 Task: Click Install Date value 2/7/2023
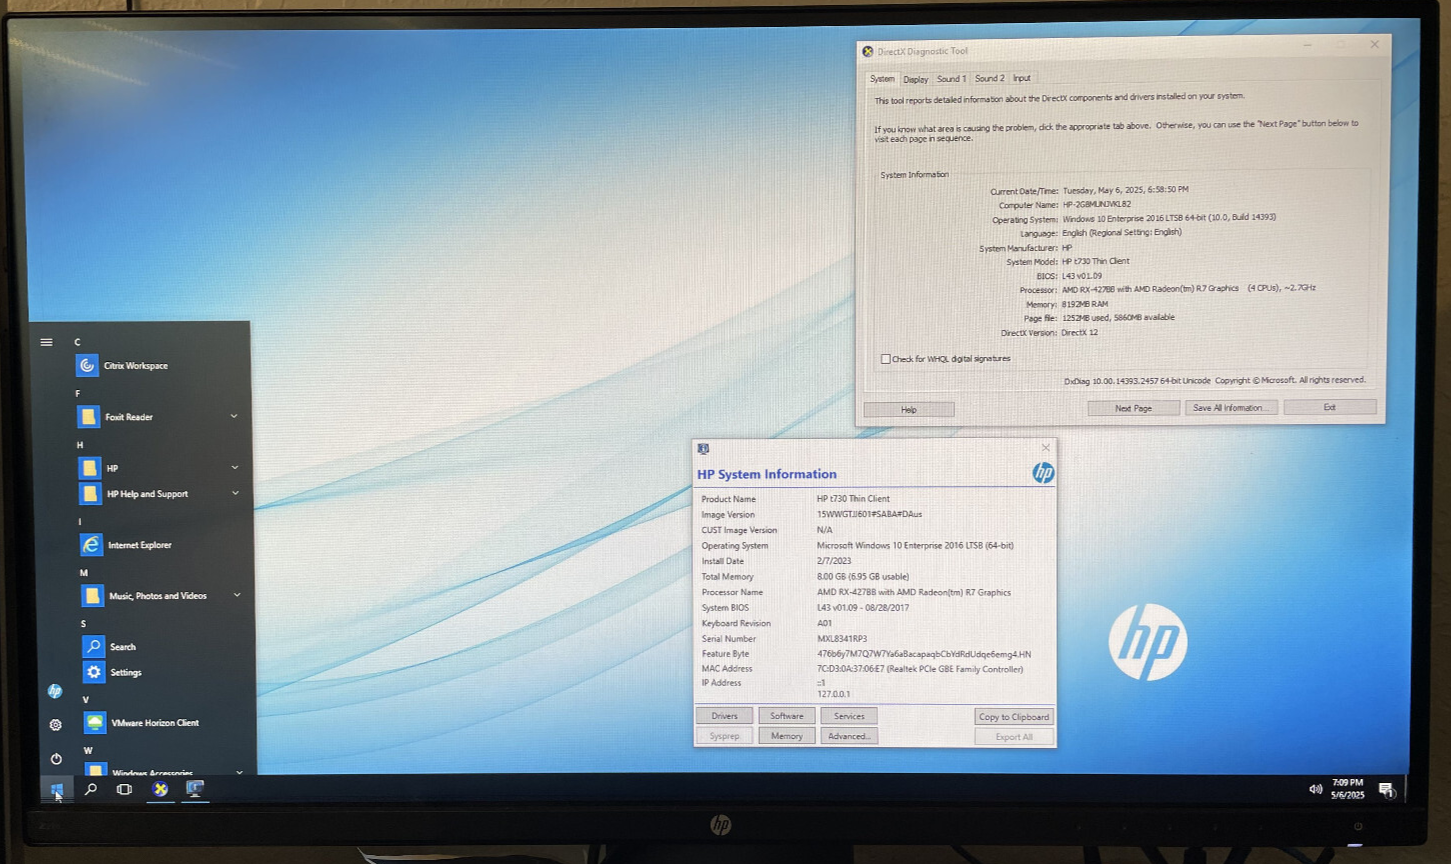click(834, 561)
